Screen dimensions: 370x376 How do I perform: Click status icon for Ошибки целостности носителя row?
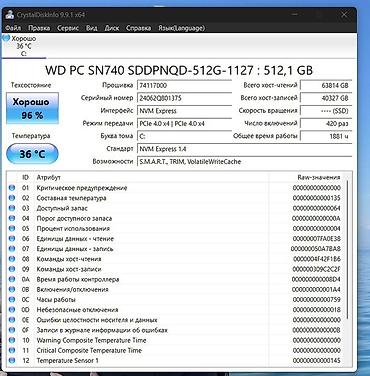pyautogui.click(x=12, y=320)
